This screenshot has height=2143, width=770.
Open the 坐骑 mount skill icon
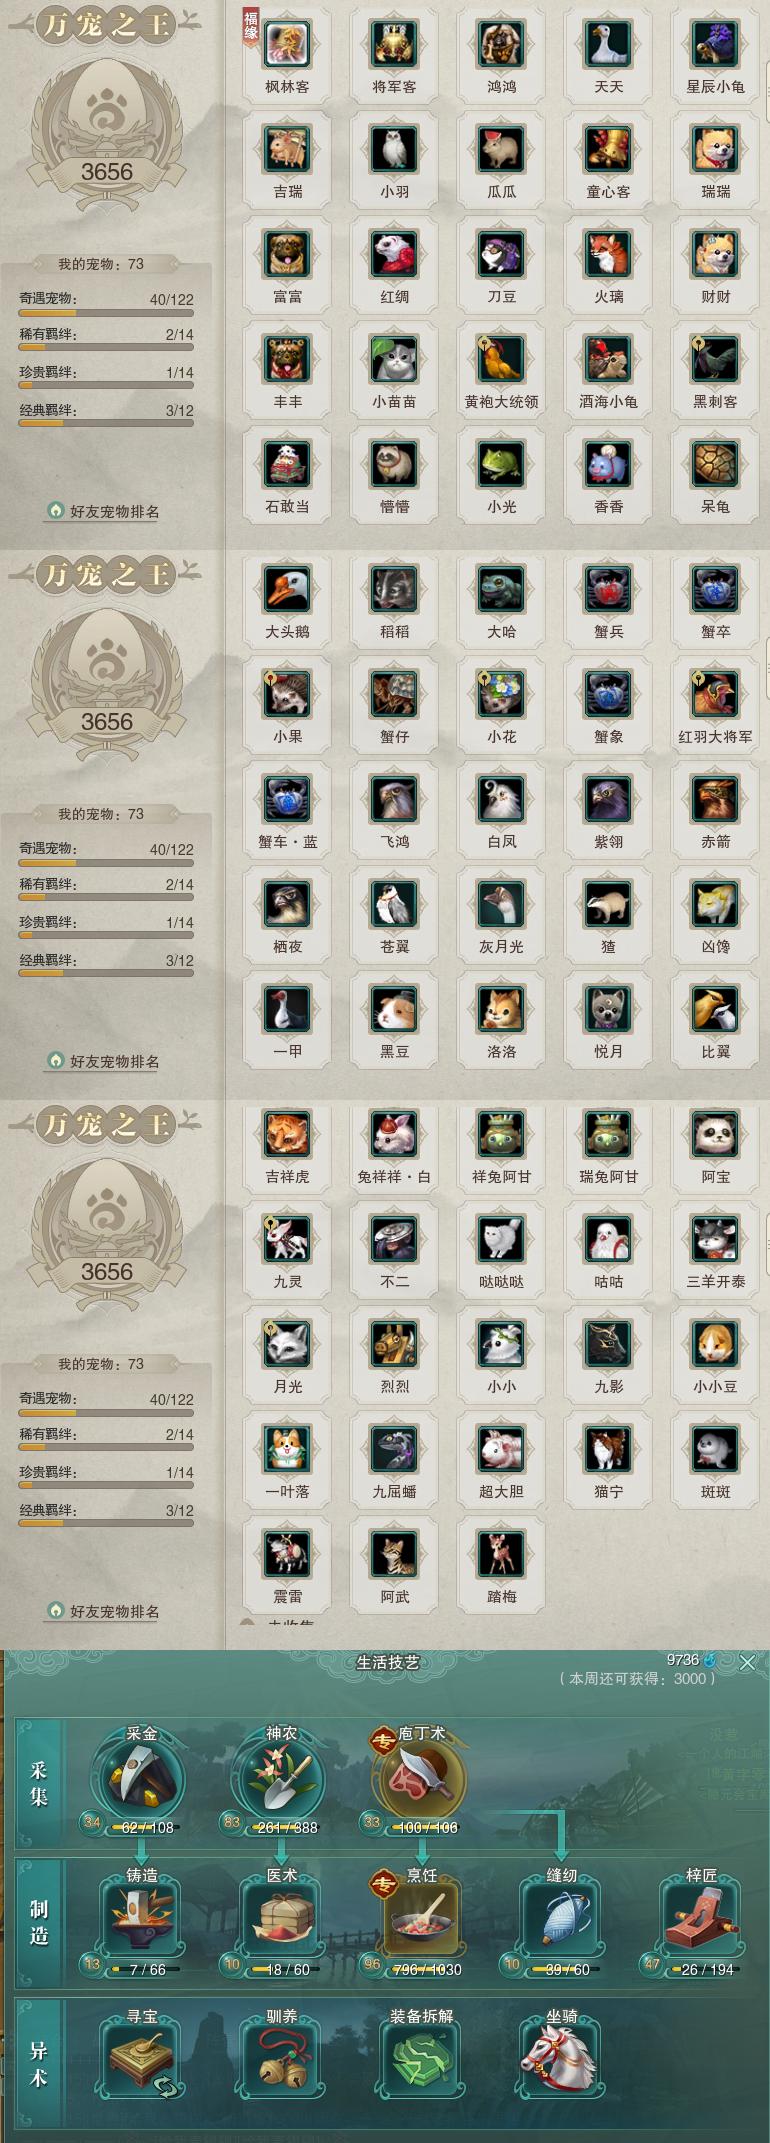tap(561, 2062)
